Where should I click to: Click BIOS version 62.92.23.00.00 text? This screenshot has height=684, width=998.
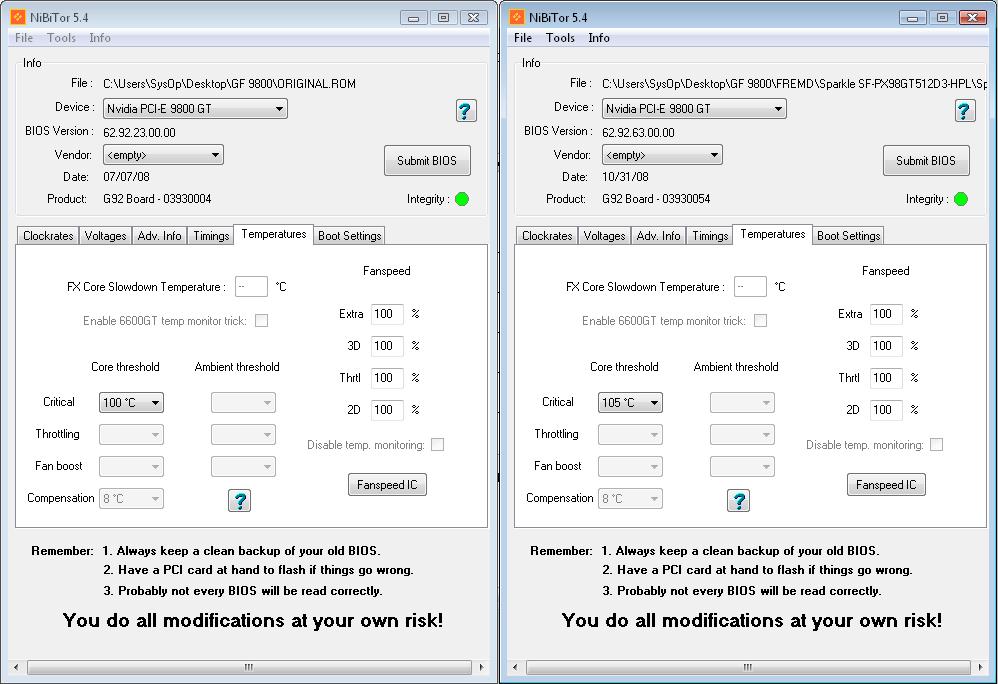pos(139,133)
